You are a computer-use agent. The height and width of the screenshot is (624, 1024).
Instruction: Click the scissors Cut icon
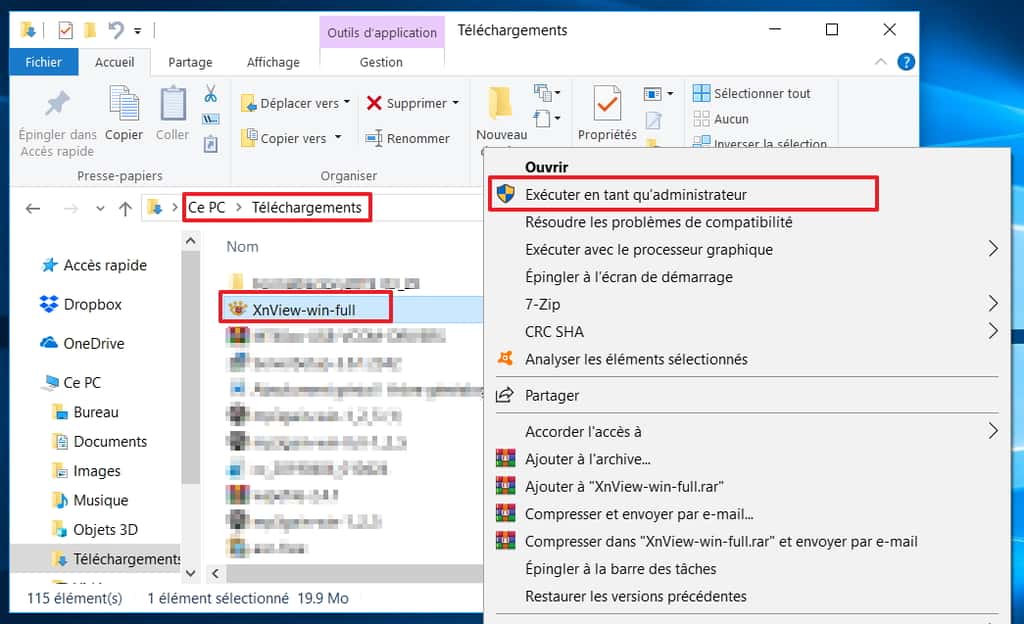[x=210, y=93]
